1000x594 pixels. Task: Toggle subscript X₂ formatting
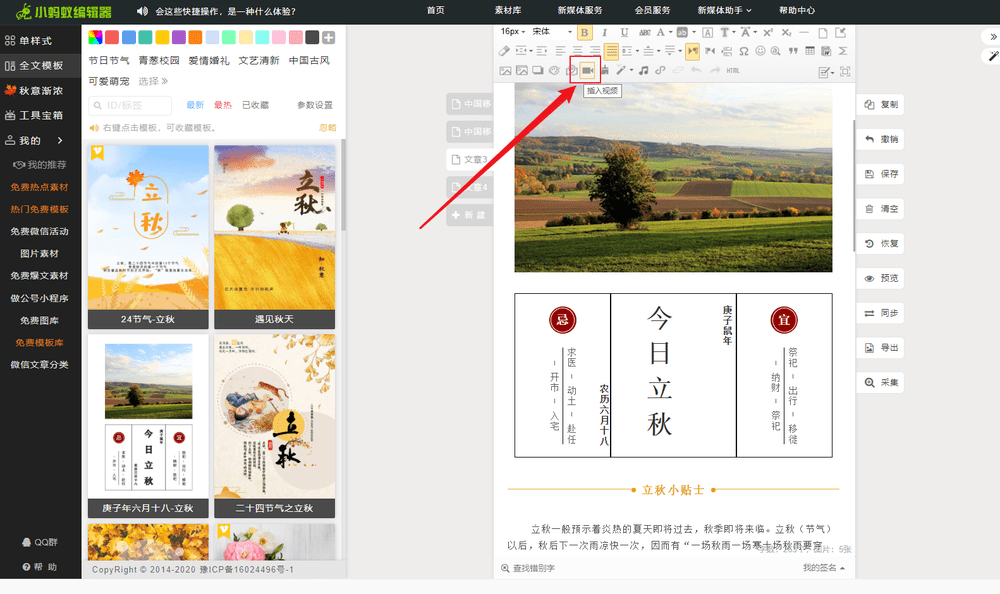pos(786,32)
